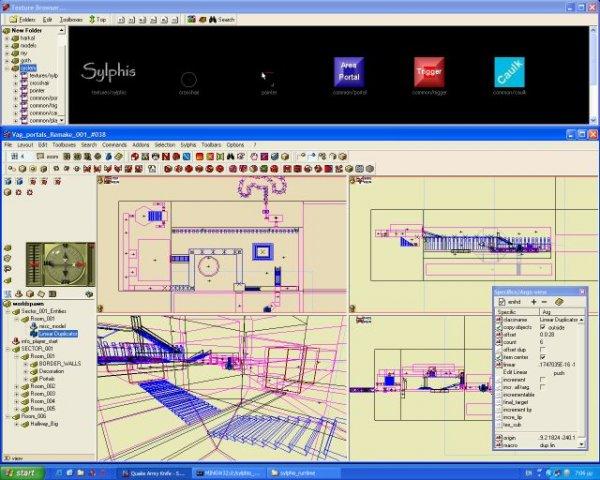Click the minus icon in Specifics panel
Screen dimensions: 600x480
544,302
